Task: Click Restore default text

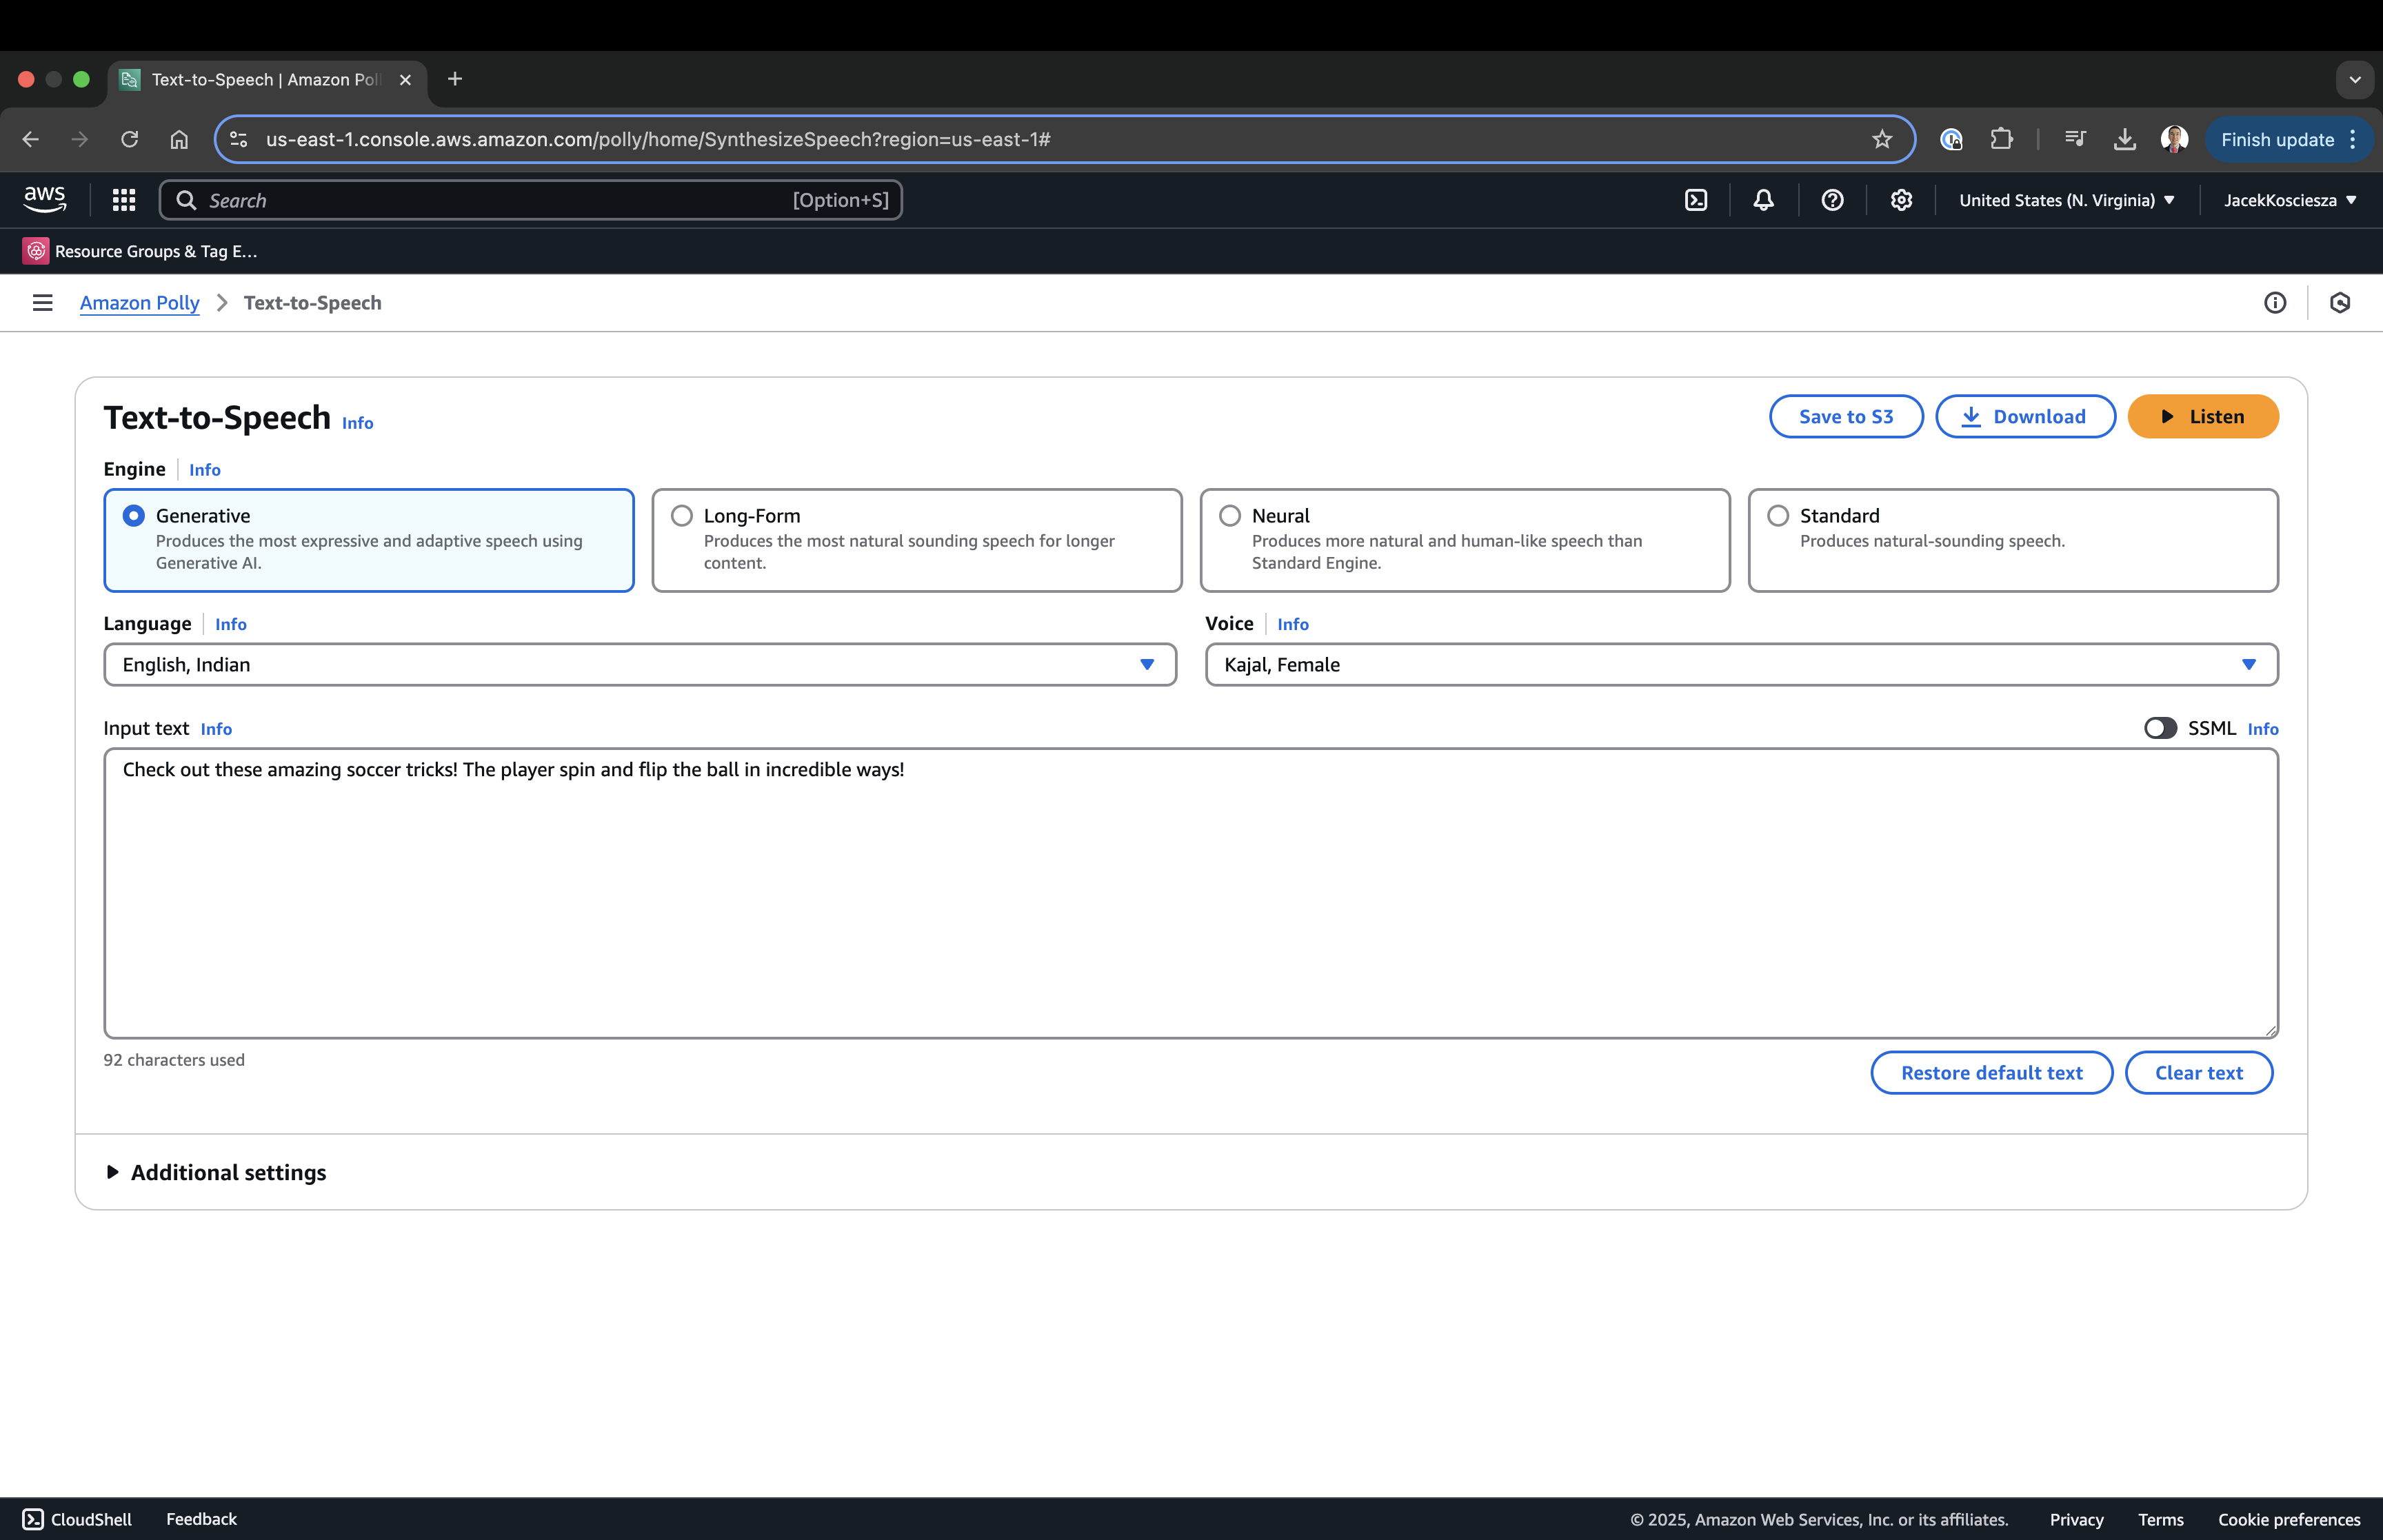Action: (x=1991, y=1072)
